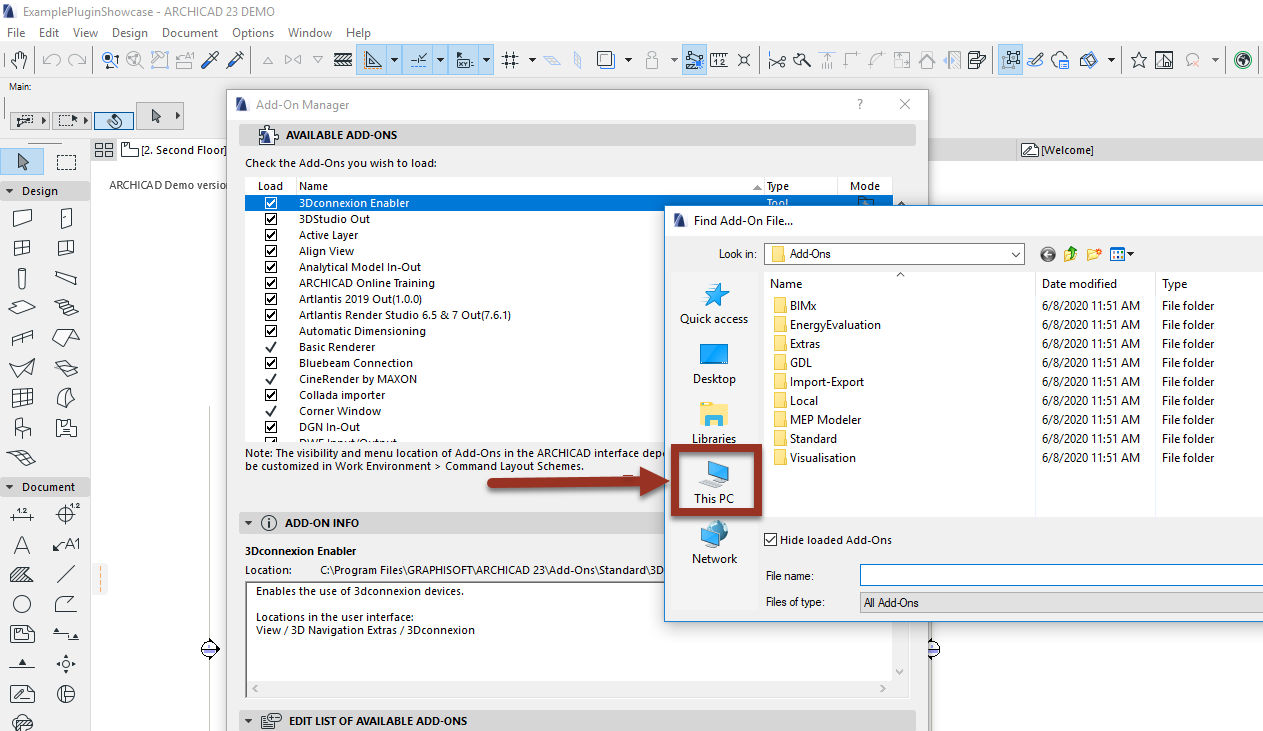
Task: Select the Slab tool
Action: click(x=22, y=308)
